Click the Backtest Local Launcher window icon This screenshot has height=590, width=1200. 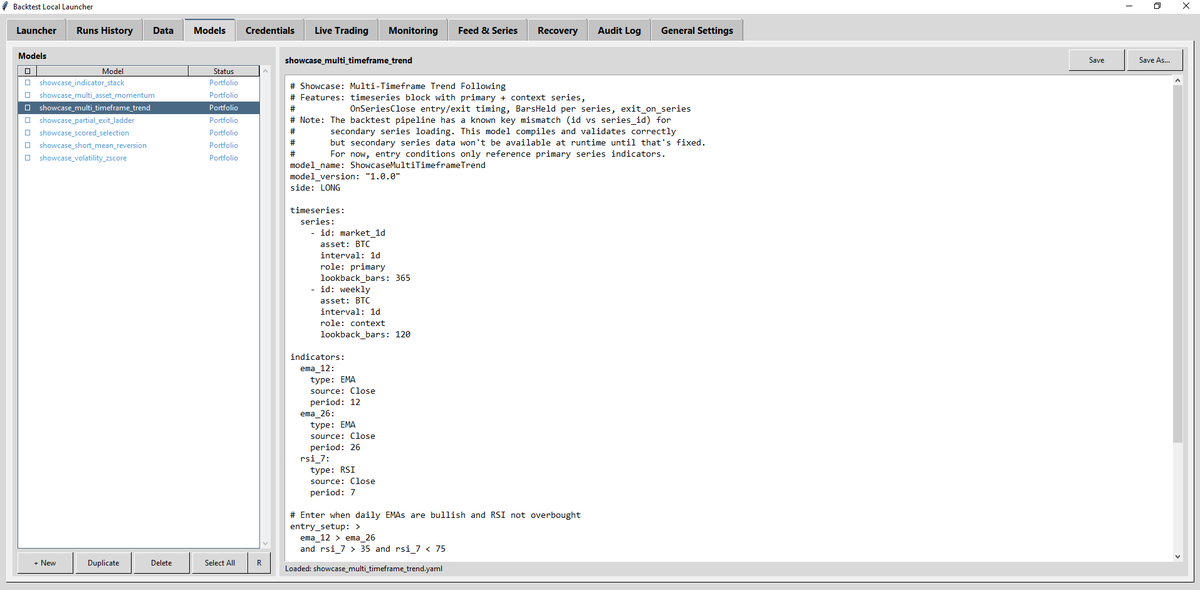coord(6,6)
